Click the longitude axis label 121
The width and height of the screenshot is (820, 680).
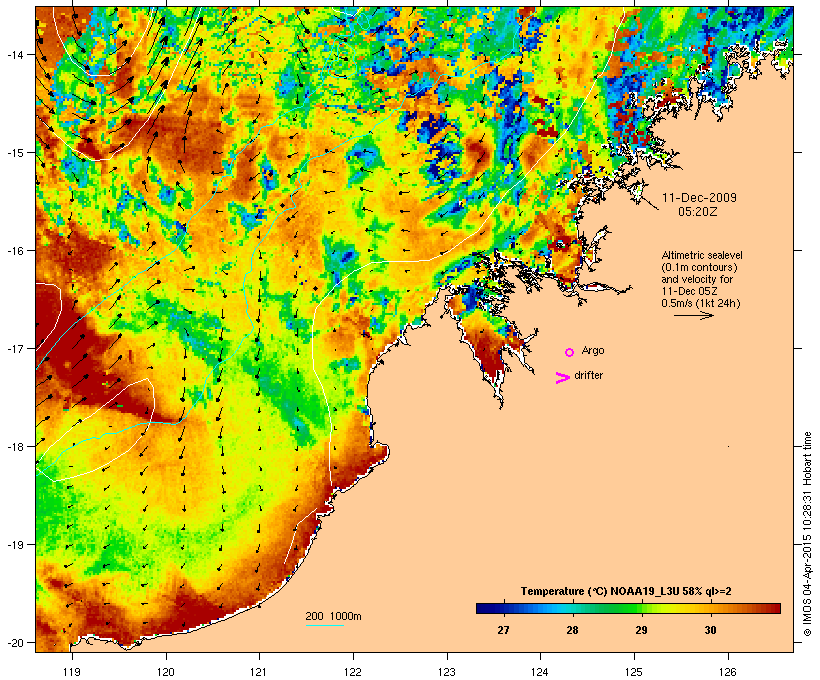259,672
